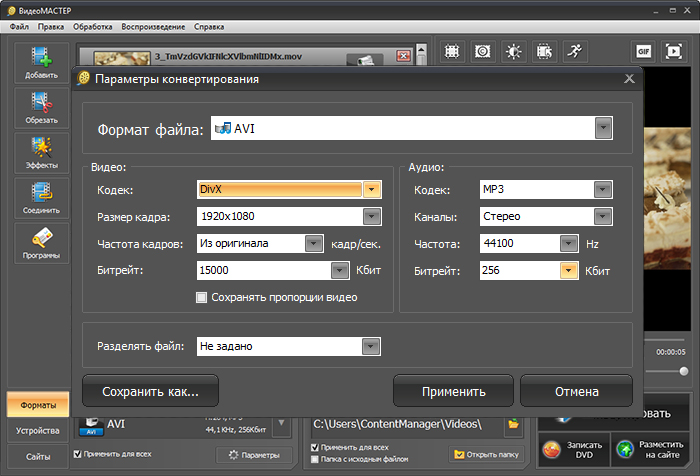The height and width of the screenshot is (476, 700).
Task: Toggle Сохранять пропорции видео checkbox
Action: click(202, 297)
